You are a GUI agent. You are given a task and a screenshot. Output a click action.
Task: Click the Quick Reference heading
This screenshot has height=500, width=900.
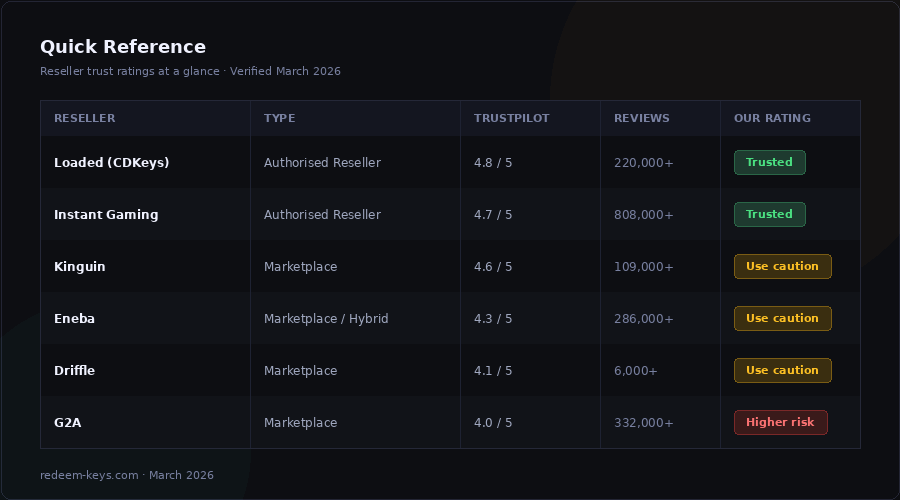123,47
